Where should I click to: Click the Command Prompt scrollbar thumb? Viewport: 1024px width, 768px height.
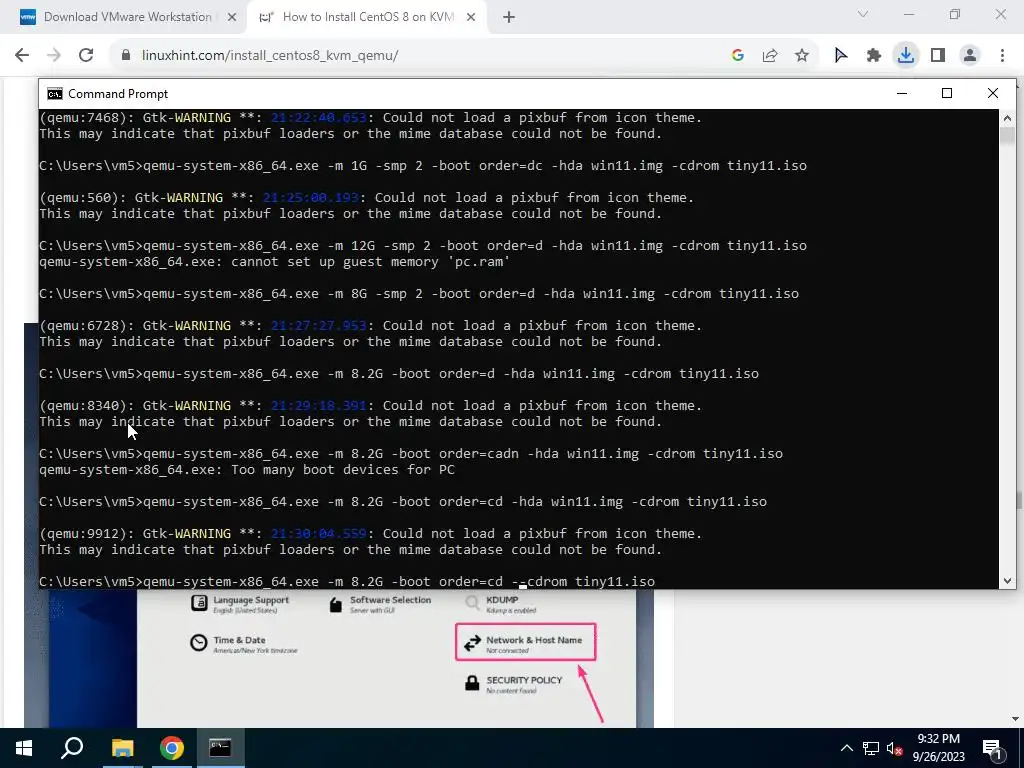(1007, 136)
